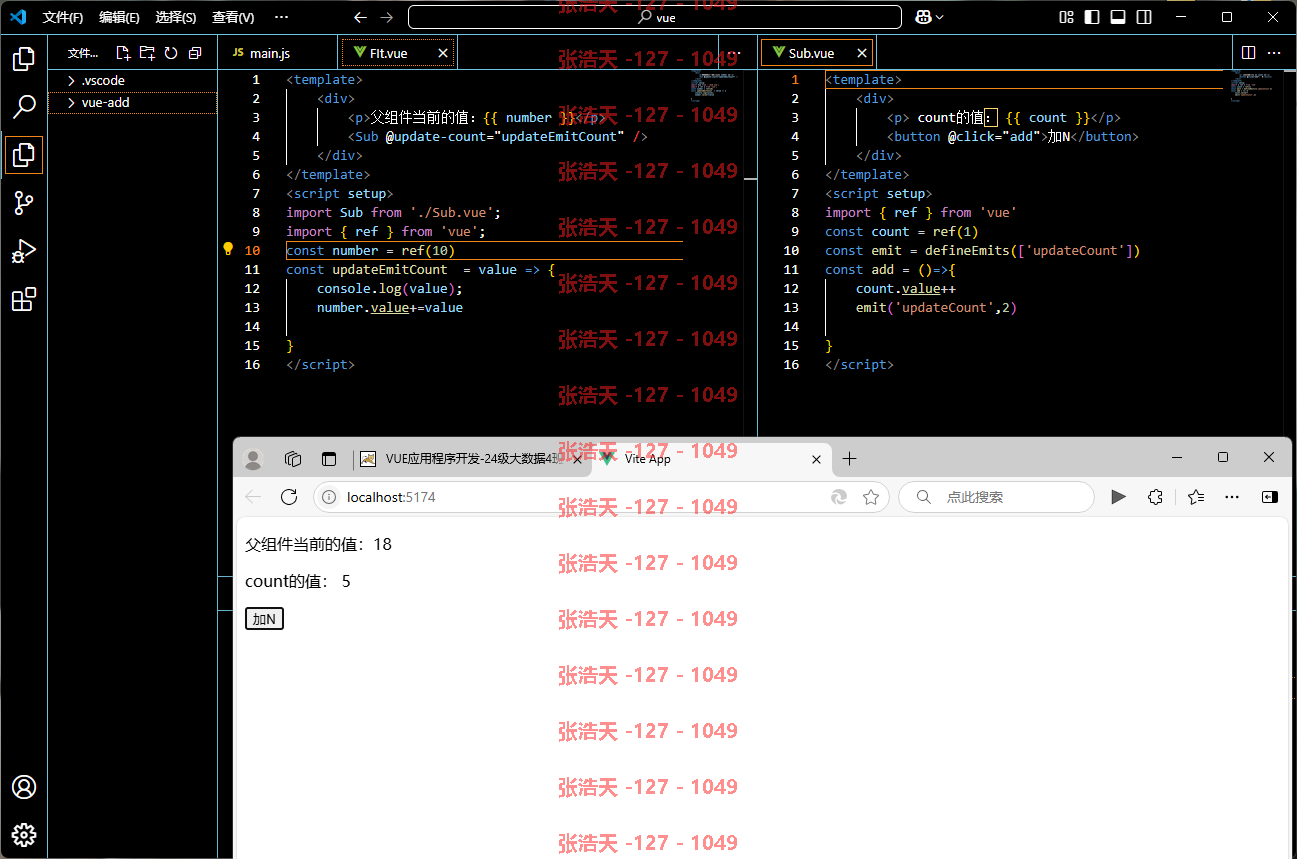This screenshot has width=1297, height=859.
Task: View site information for localhost
Action: point(329,497)
